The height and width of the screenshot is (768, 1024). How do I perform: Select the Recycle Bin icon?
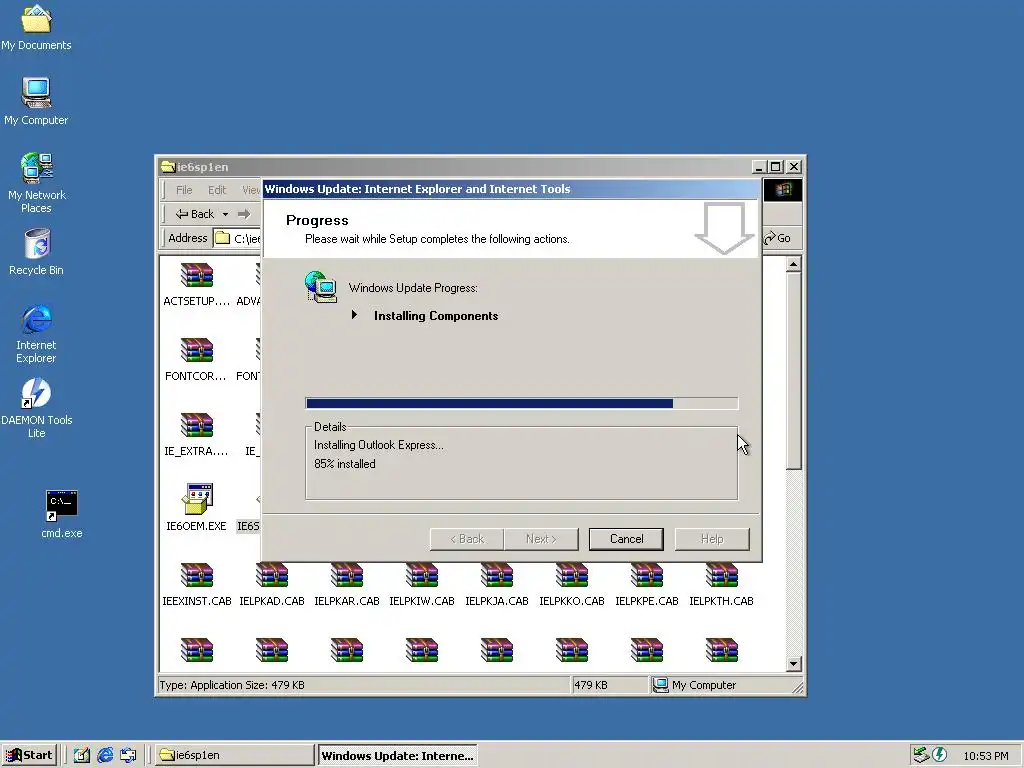tap(37, 251)
